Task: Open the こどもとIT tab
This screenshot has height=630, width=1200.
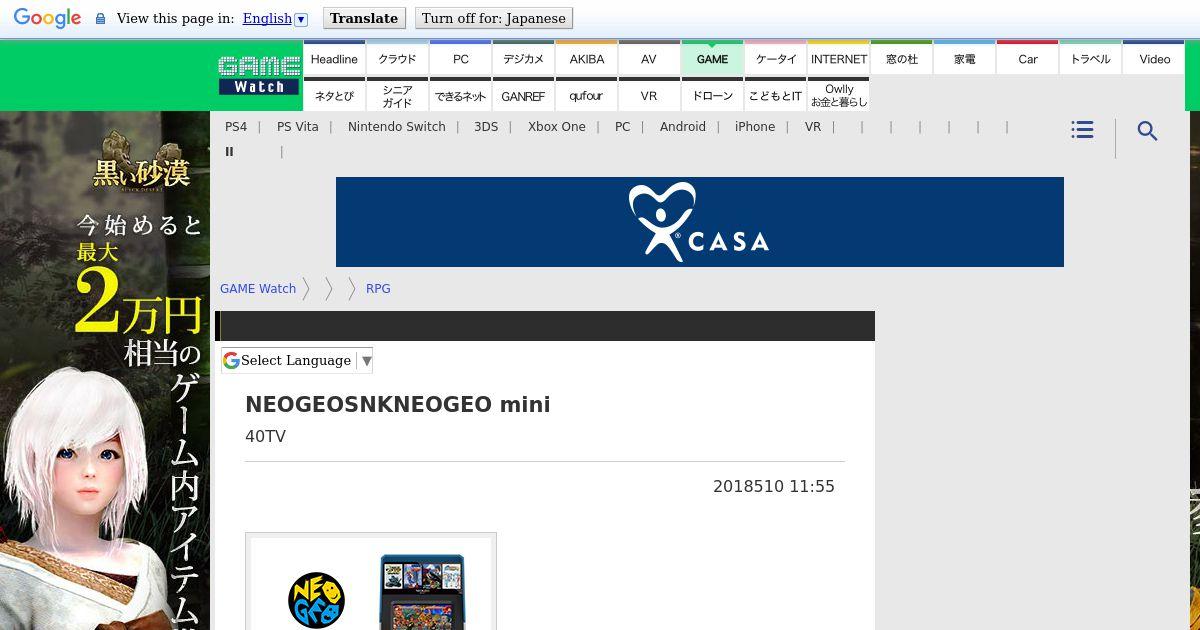Action: tap(775, 96)
